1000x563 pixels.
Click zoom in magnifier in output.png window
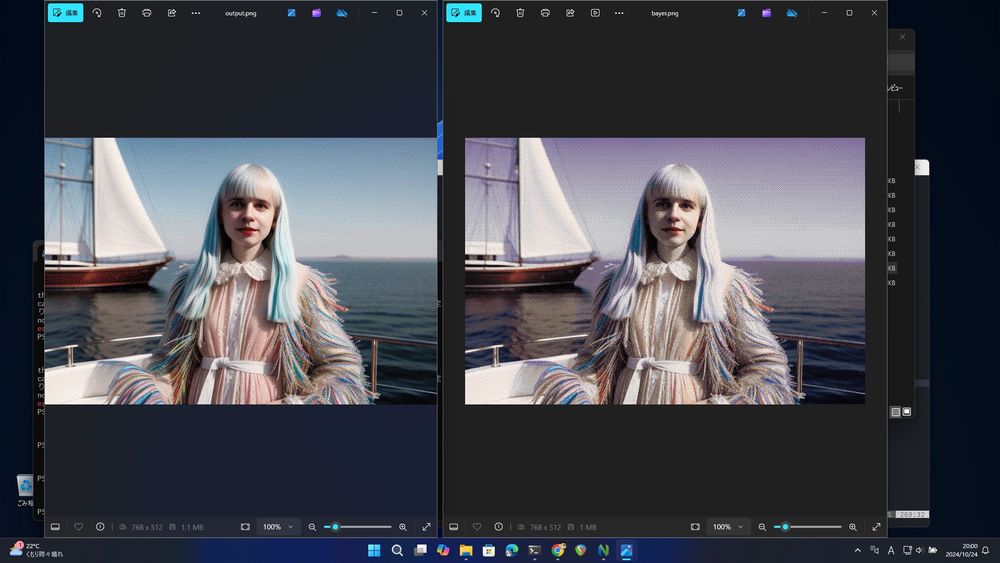(x=403, y=527)
